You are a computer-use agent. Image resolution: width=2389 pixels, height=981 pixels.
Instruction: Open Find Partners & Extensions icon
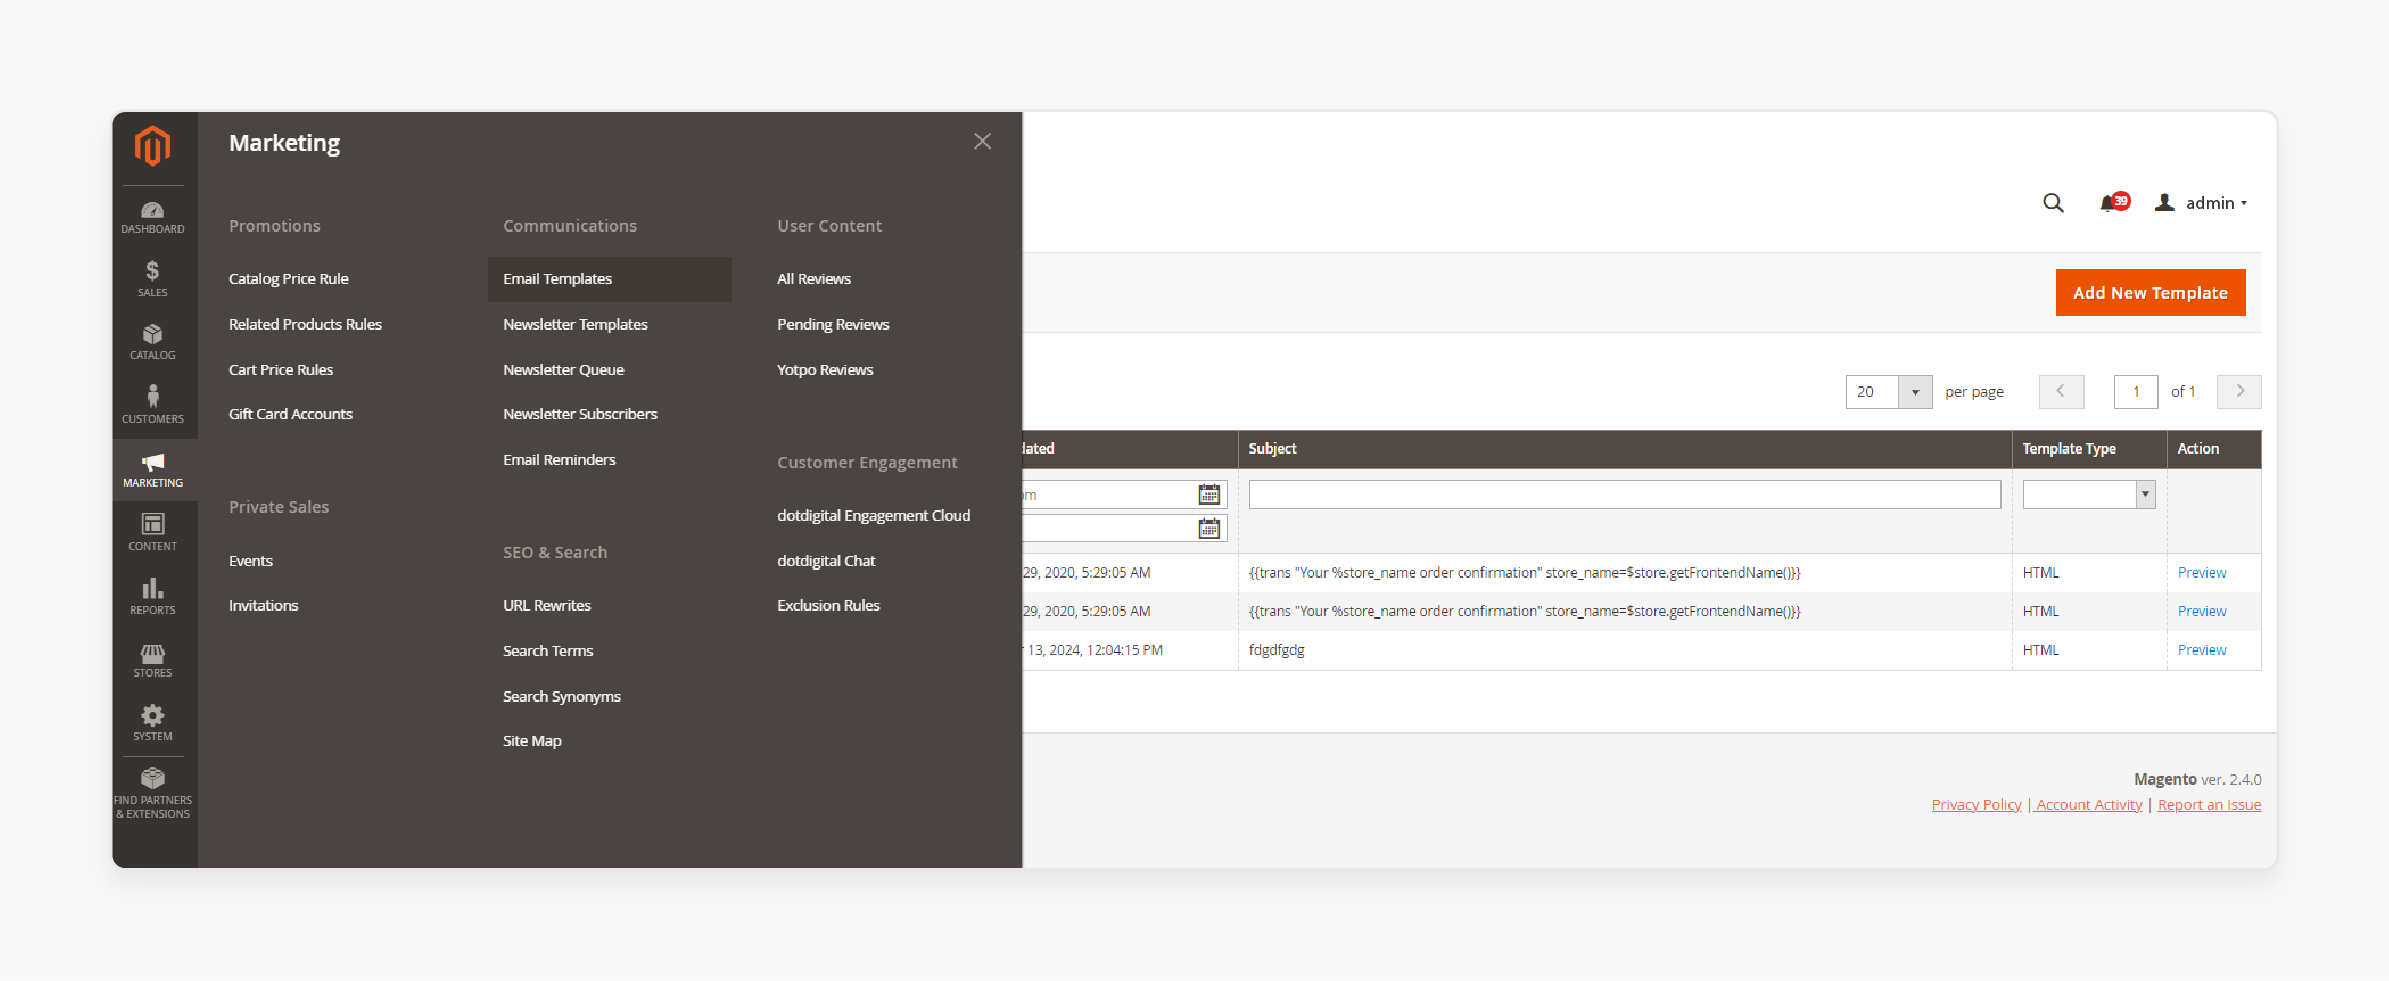[153, 793]
